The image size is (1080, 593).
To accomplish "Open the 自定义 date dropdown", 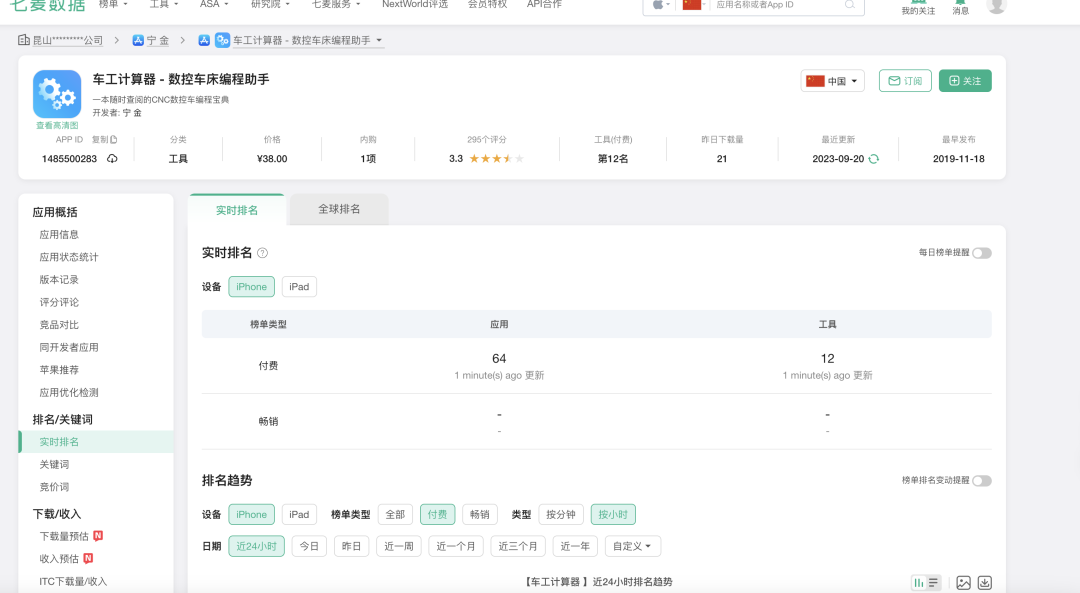I will pyautogui.click(x=632, y=546).
